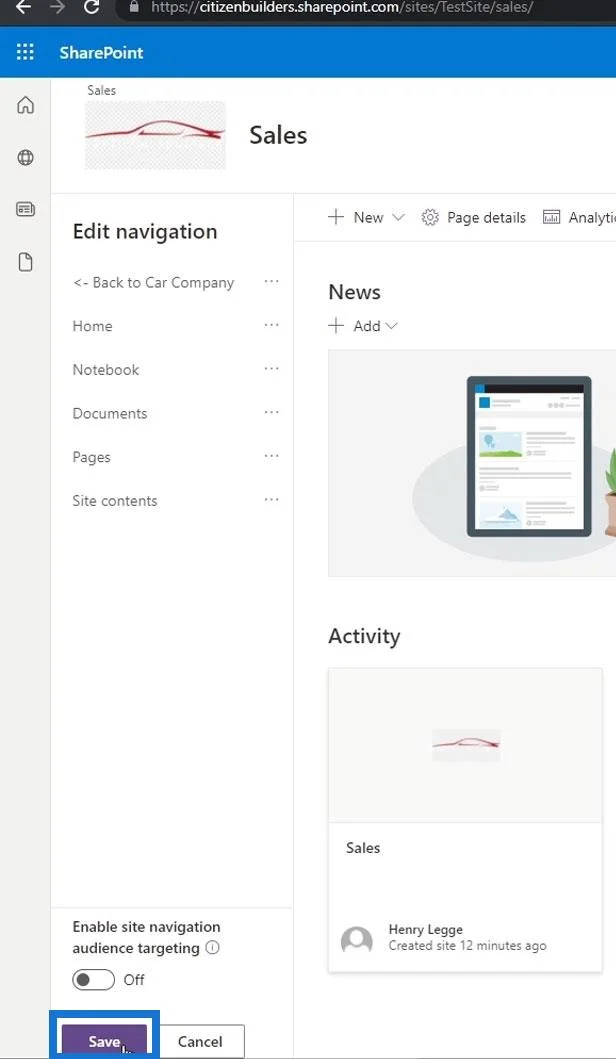Toggle site navigation audience targeting switch
Viewport: 616px width, 1059px height.
pyautogui.click(x=93, y=979)
